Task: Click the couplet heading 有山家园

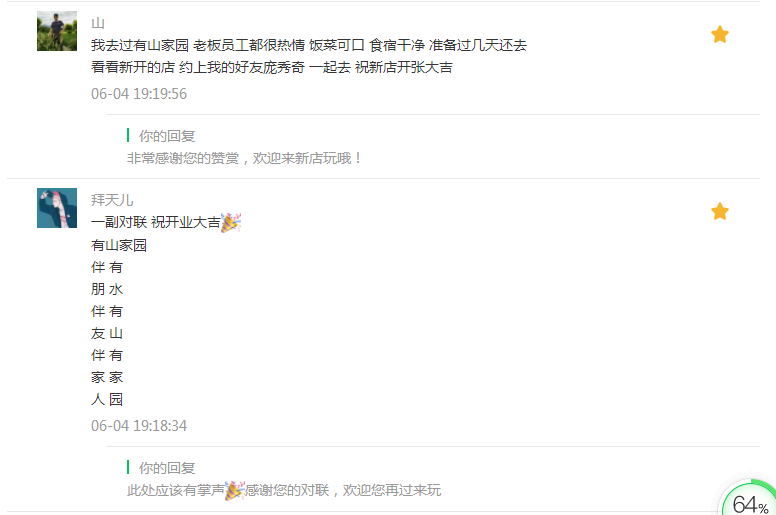Action: point(119,245)
